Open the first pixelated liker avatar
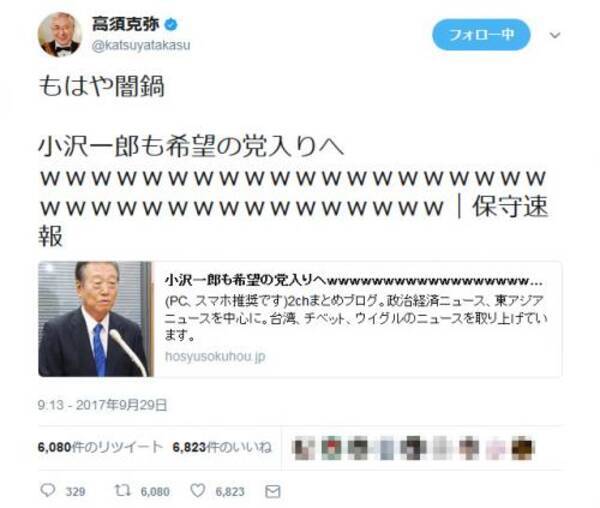Viewport: 600px width, 508px height. 303,448
